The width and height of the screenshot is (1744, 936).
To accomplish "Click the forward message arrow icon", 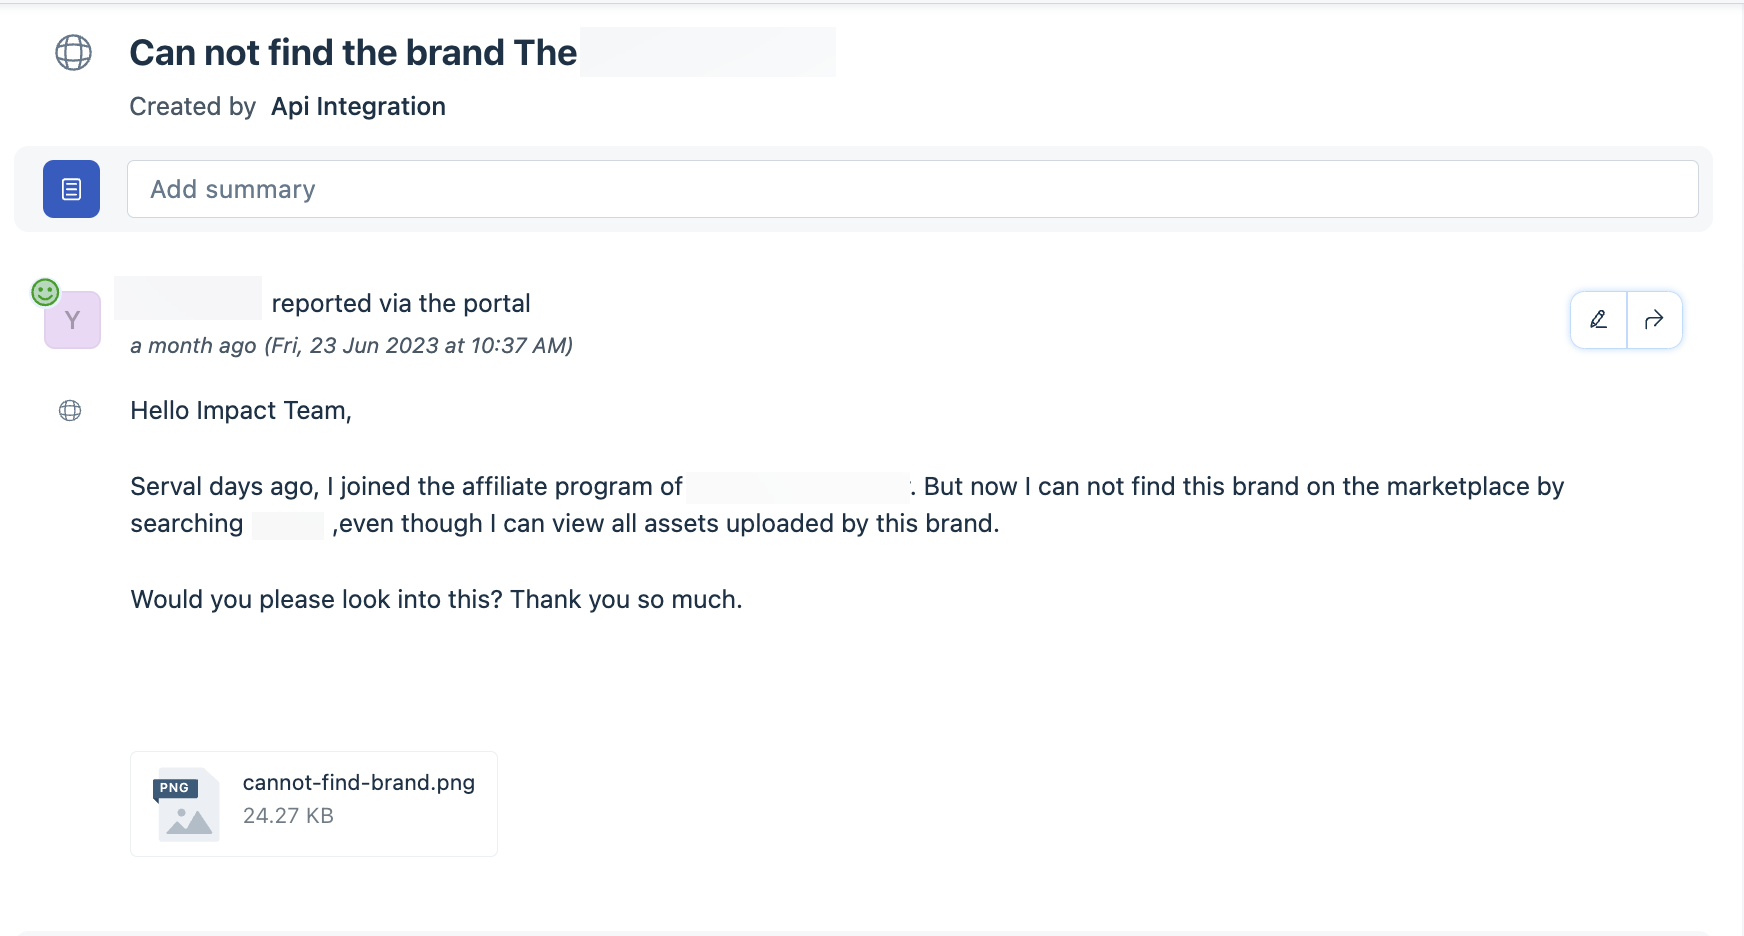I will [x=1654, y=320].
